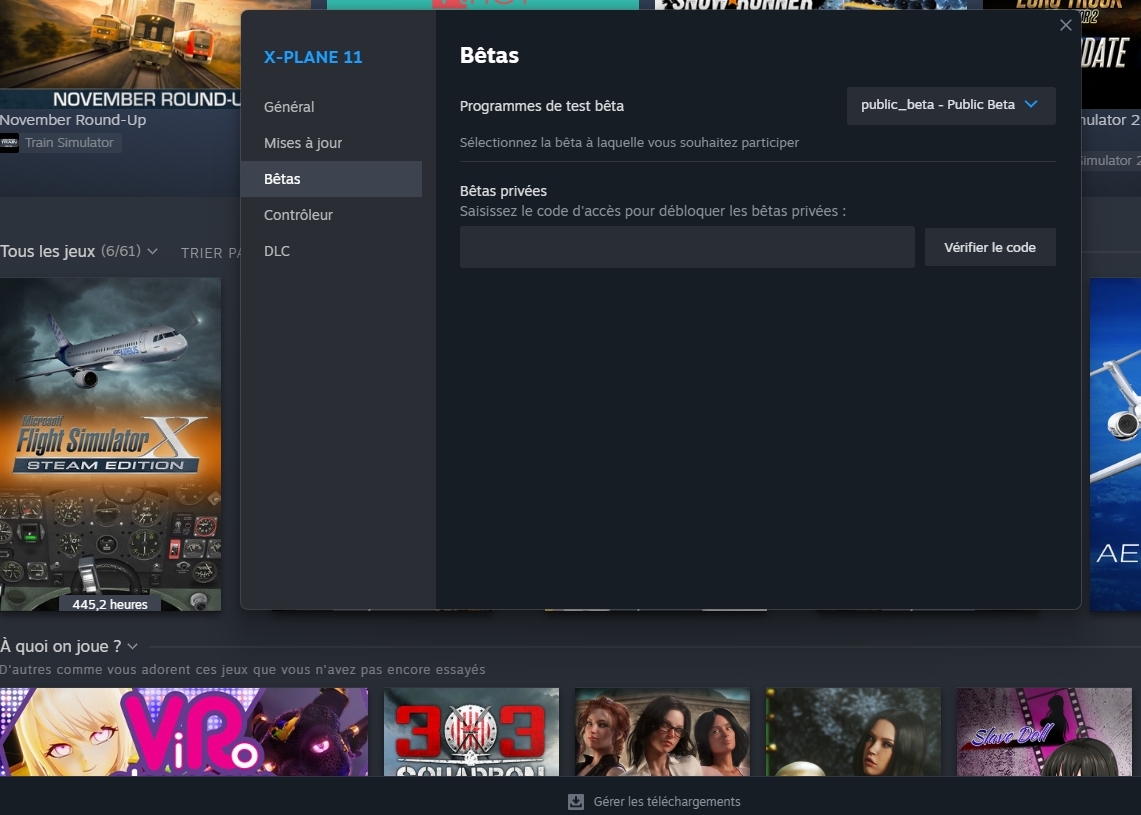The width and height of the screenshot is (1141, 815).
Task: Click the Gérer les téléchargements link
Action: pyautogui.click(x=667, y=802)
